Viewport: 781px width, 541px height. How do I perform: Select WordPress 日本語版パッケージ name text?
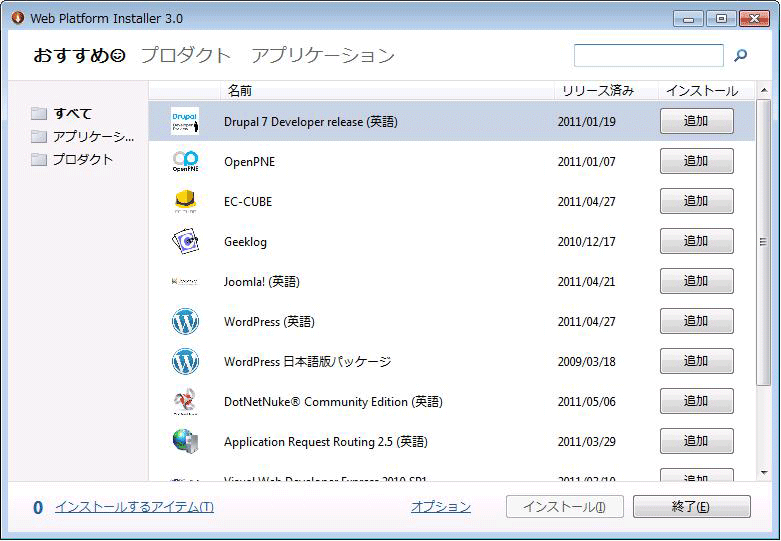[x=308, y=362]
